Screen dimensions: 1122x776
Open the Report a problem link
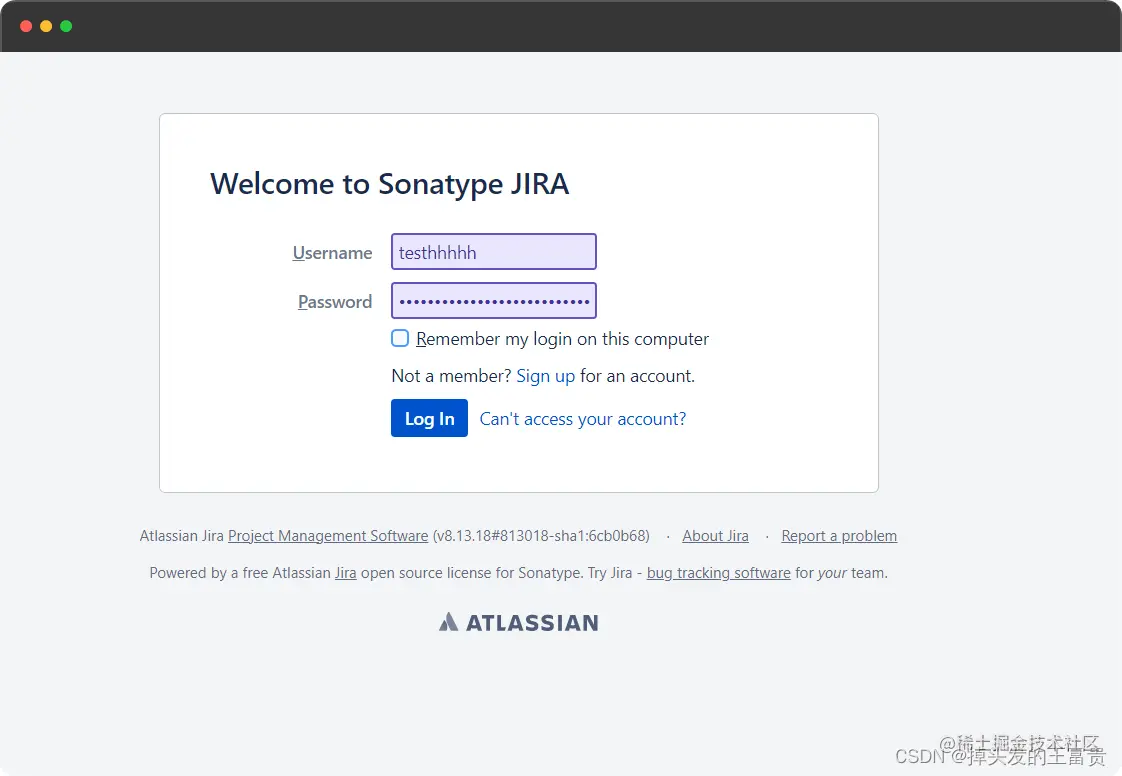coord(839,535)
